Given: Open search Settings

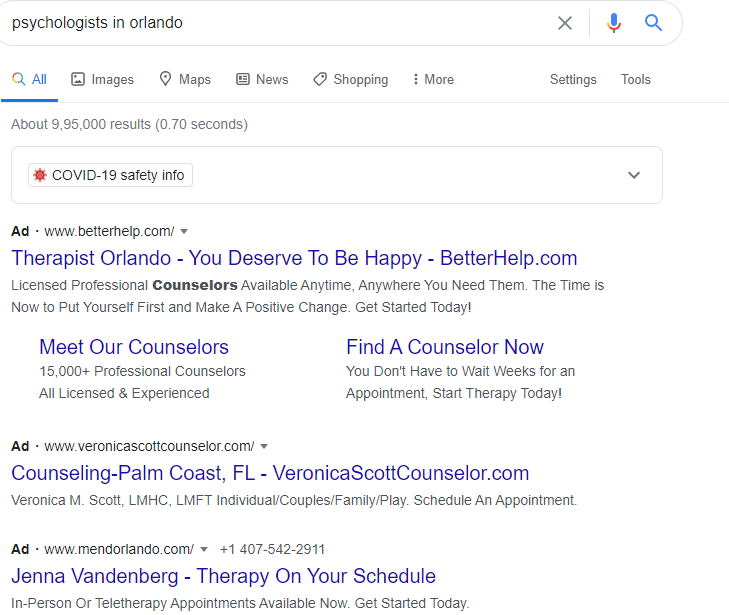Looking at the screenshot, I should pyautogui.click(x=573, y=79).
